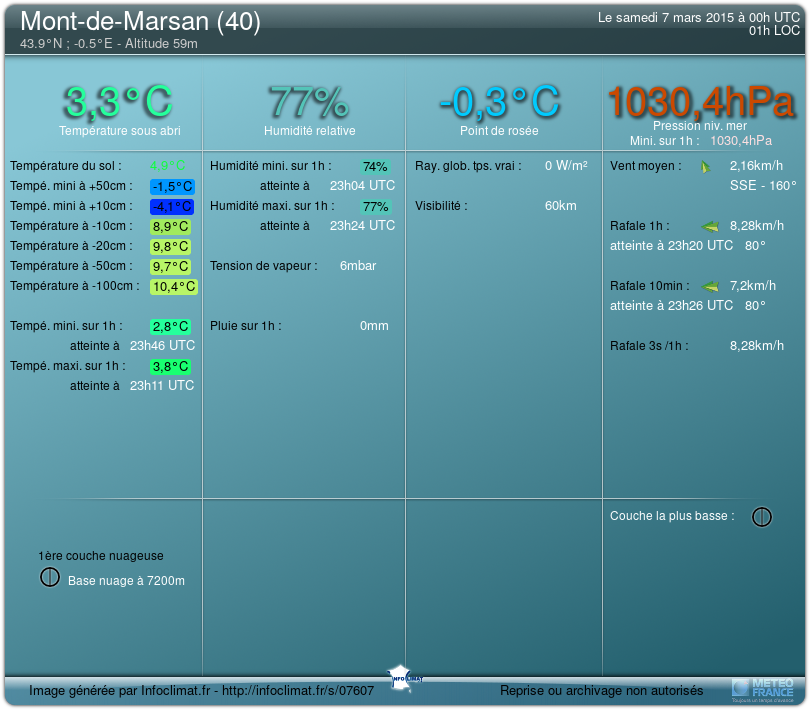This screenshot has height=710, width=810.
Task: Click the 2,8°C minimum temperature badge
Action: pyautogui.click(x=170, y=327)
